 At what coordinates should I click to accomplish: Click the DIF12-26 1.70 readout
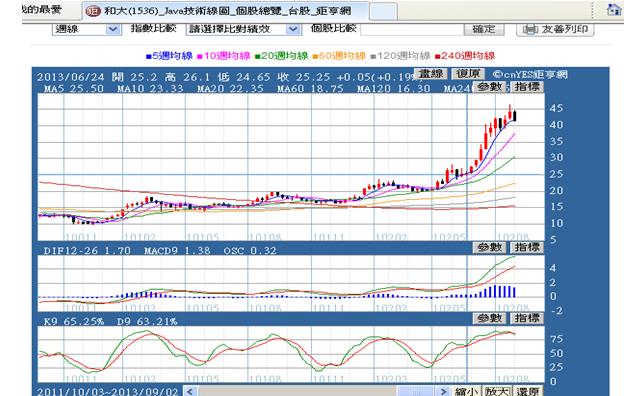(87, 251)
